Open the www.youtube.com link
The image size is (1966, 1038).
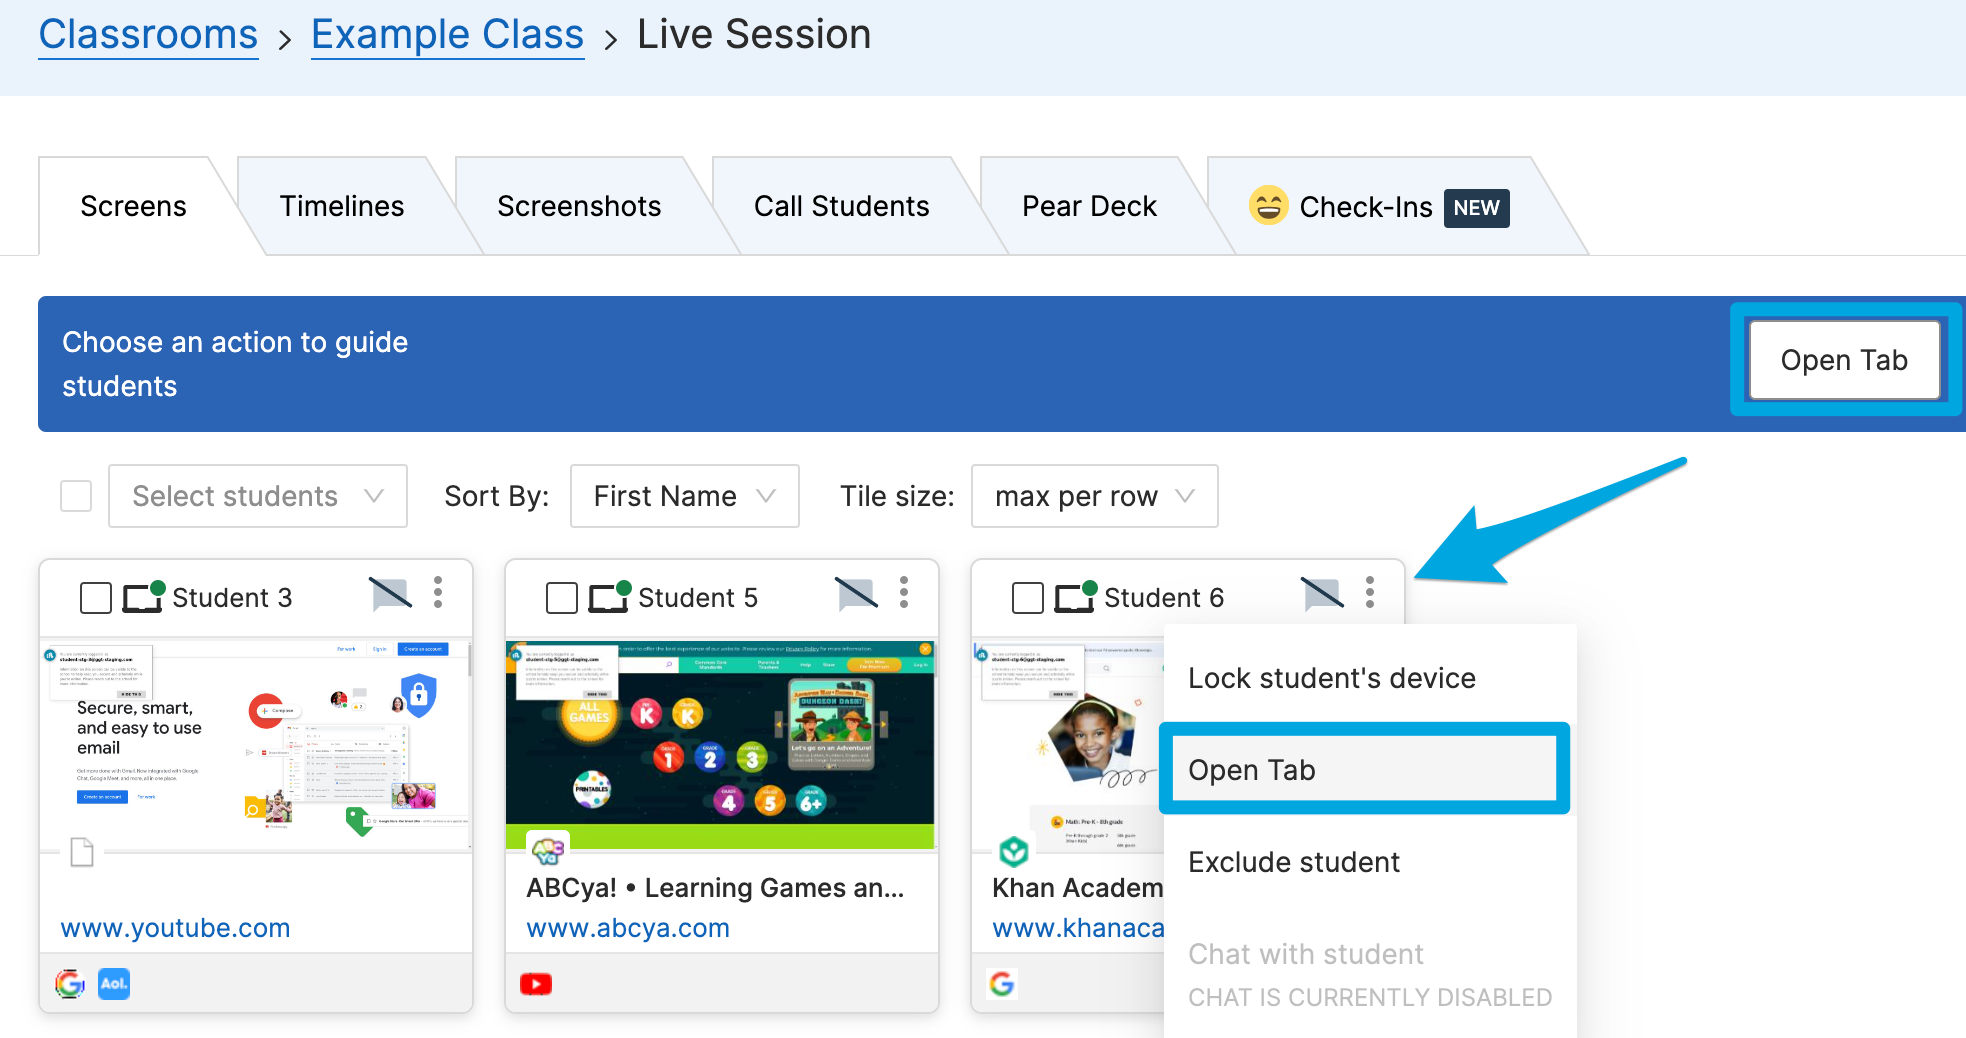click(175, 928)
